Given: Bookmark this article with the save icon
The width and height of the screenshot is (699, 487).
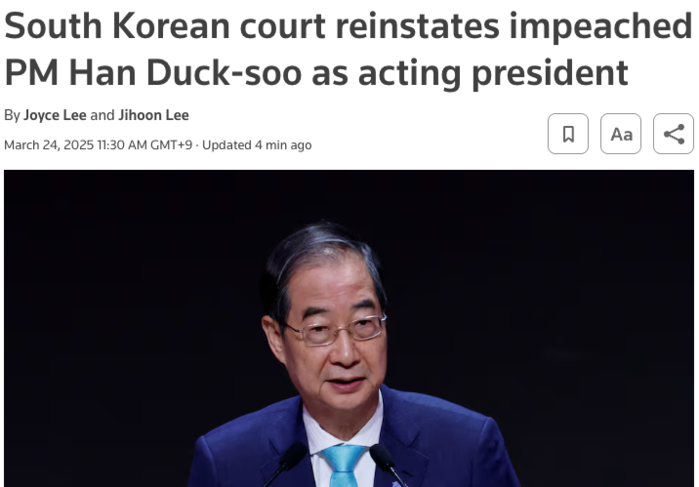Looking at the screenshot, I should [568, 134].
